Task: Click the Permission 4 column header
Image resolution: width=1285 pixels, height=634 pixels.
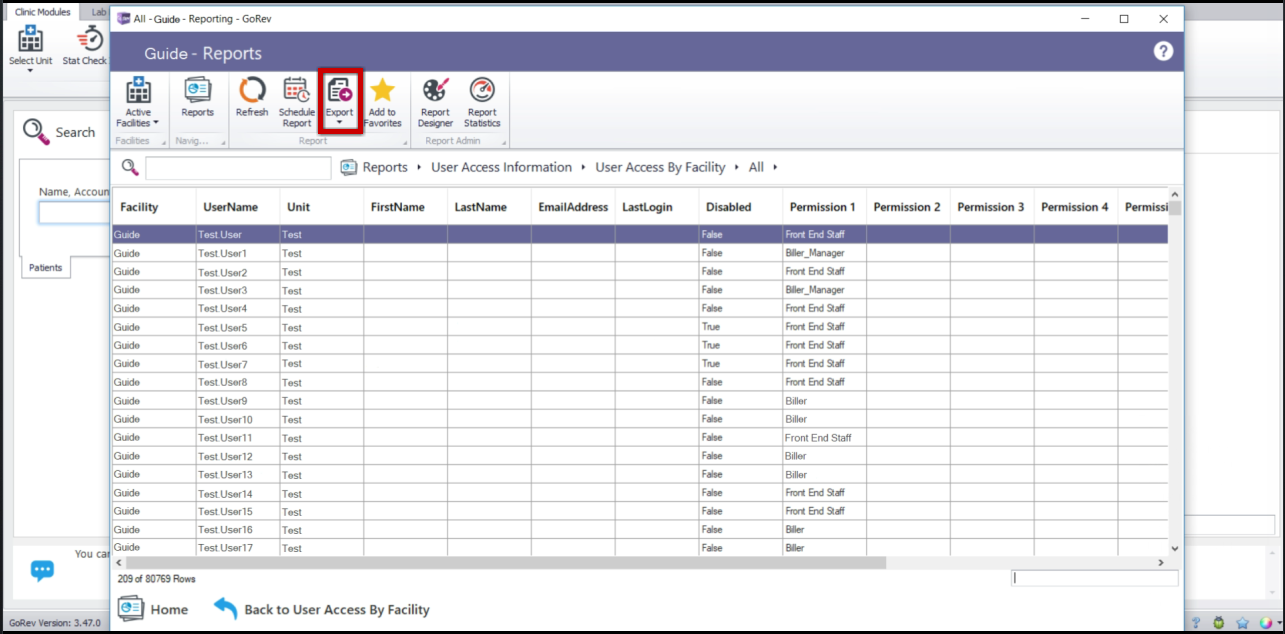Action: (x=1076, y=207)
